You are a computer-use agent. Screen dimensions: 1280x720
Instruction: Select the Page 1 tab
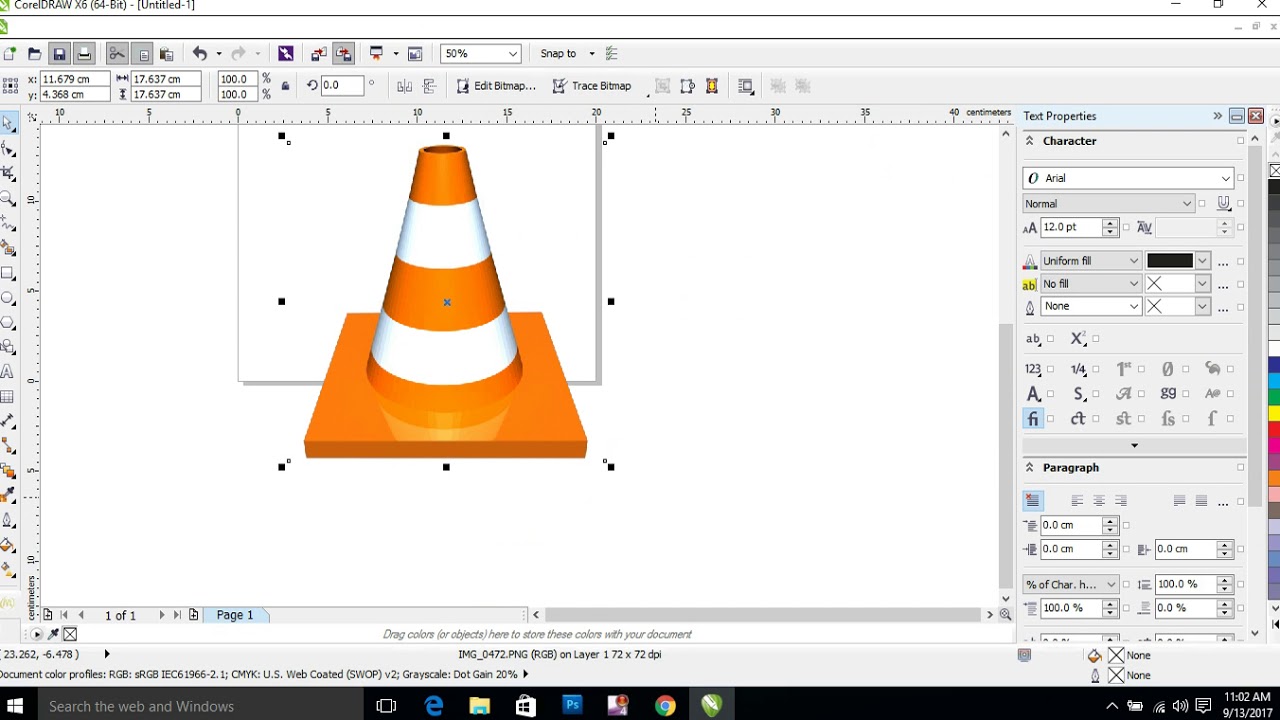(236, 615)
